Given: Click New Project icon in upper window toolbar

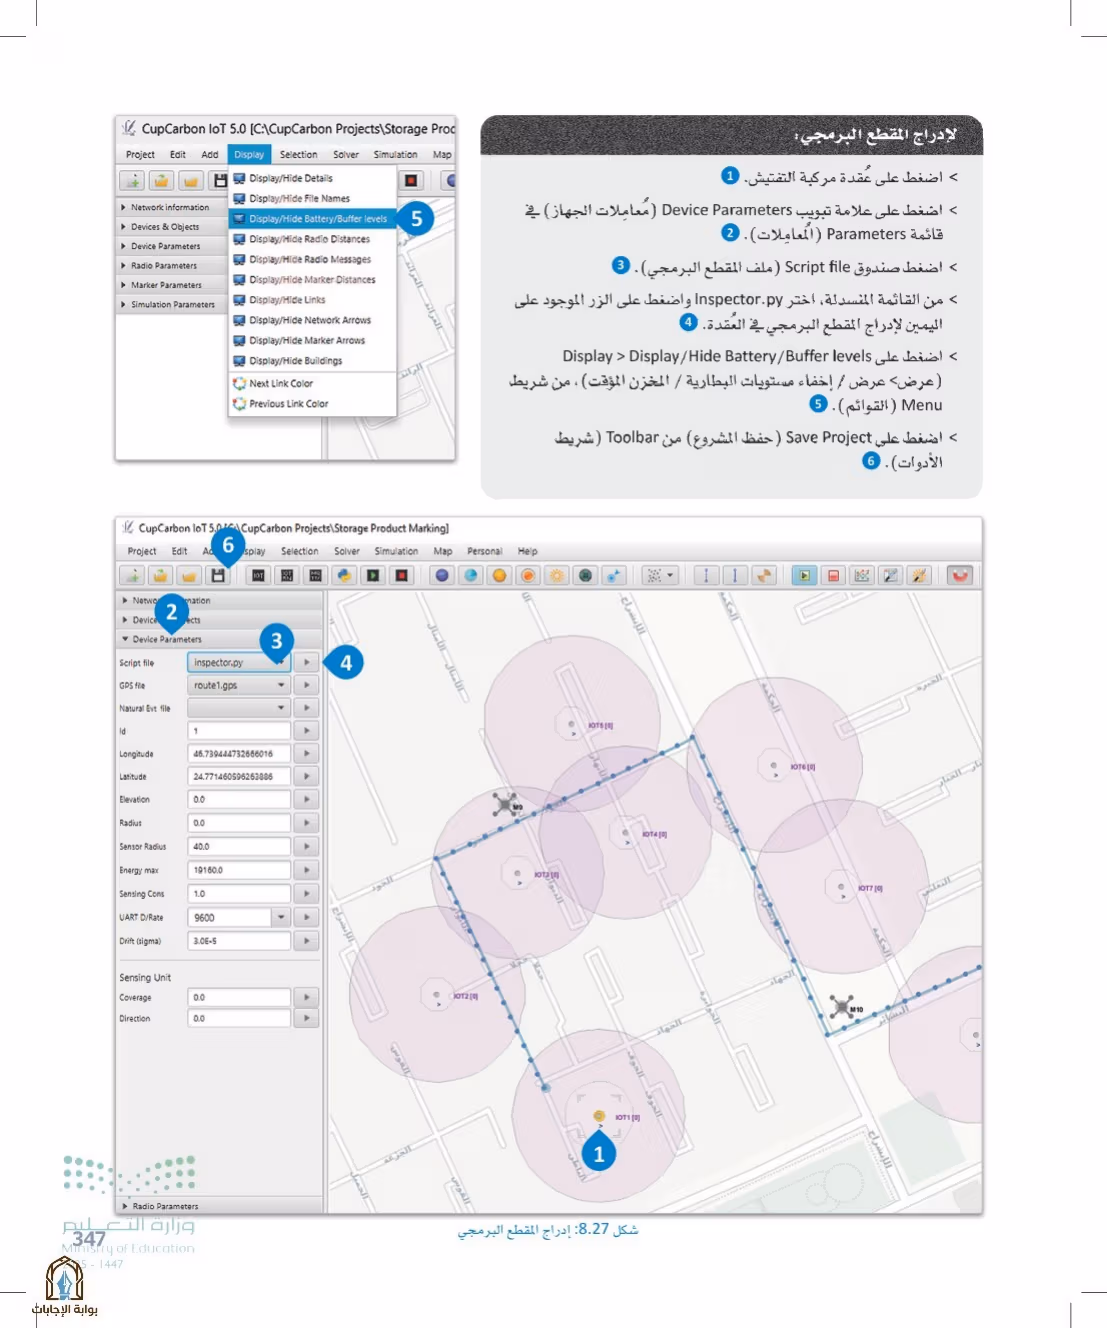Looking at the screenshot, I should point(132,180).
